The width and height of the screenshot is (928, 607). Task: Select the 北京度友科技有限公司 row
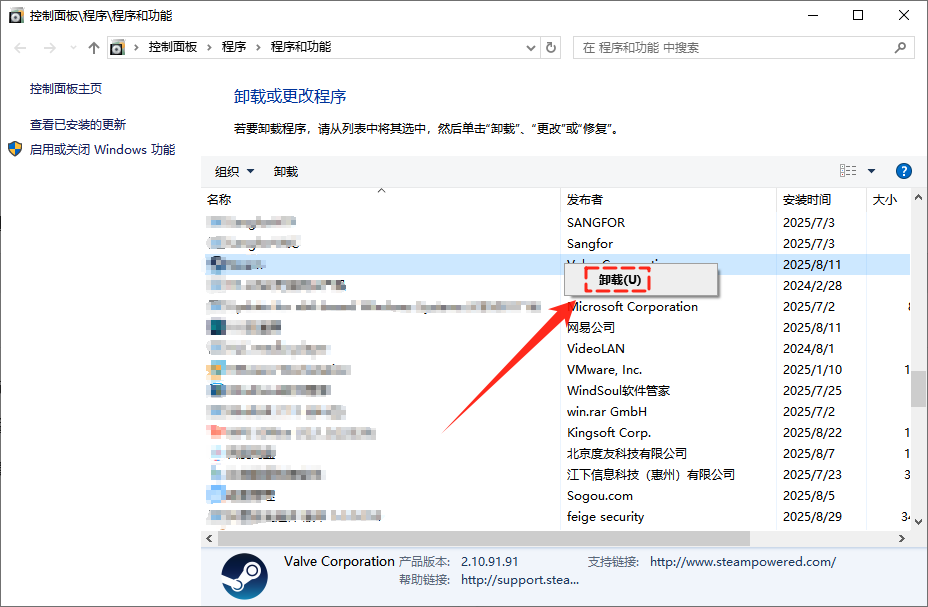click(x=556, y=454)
